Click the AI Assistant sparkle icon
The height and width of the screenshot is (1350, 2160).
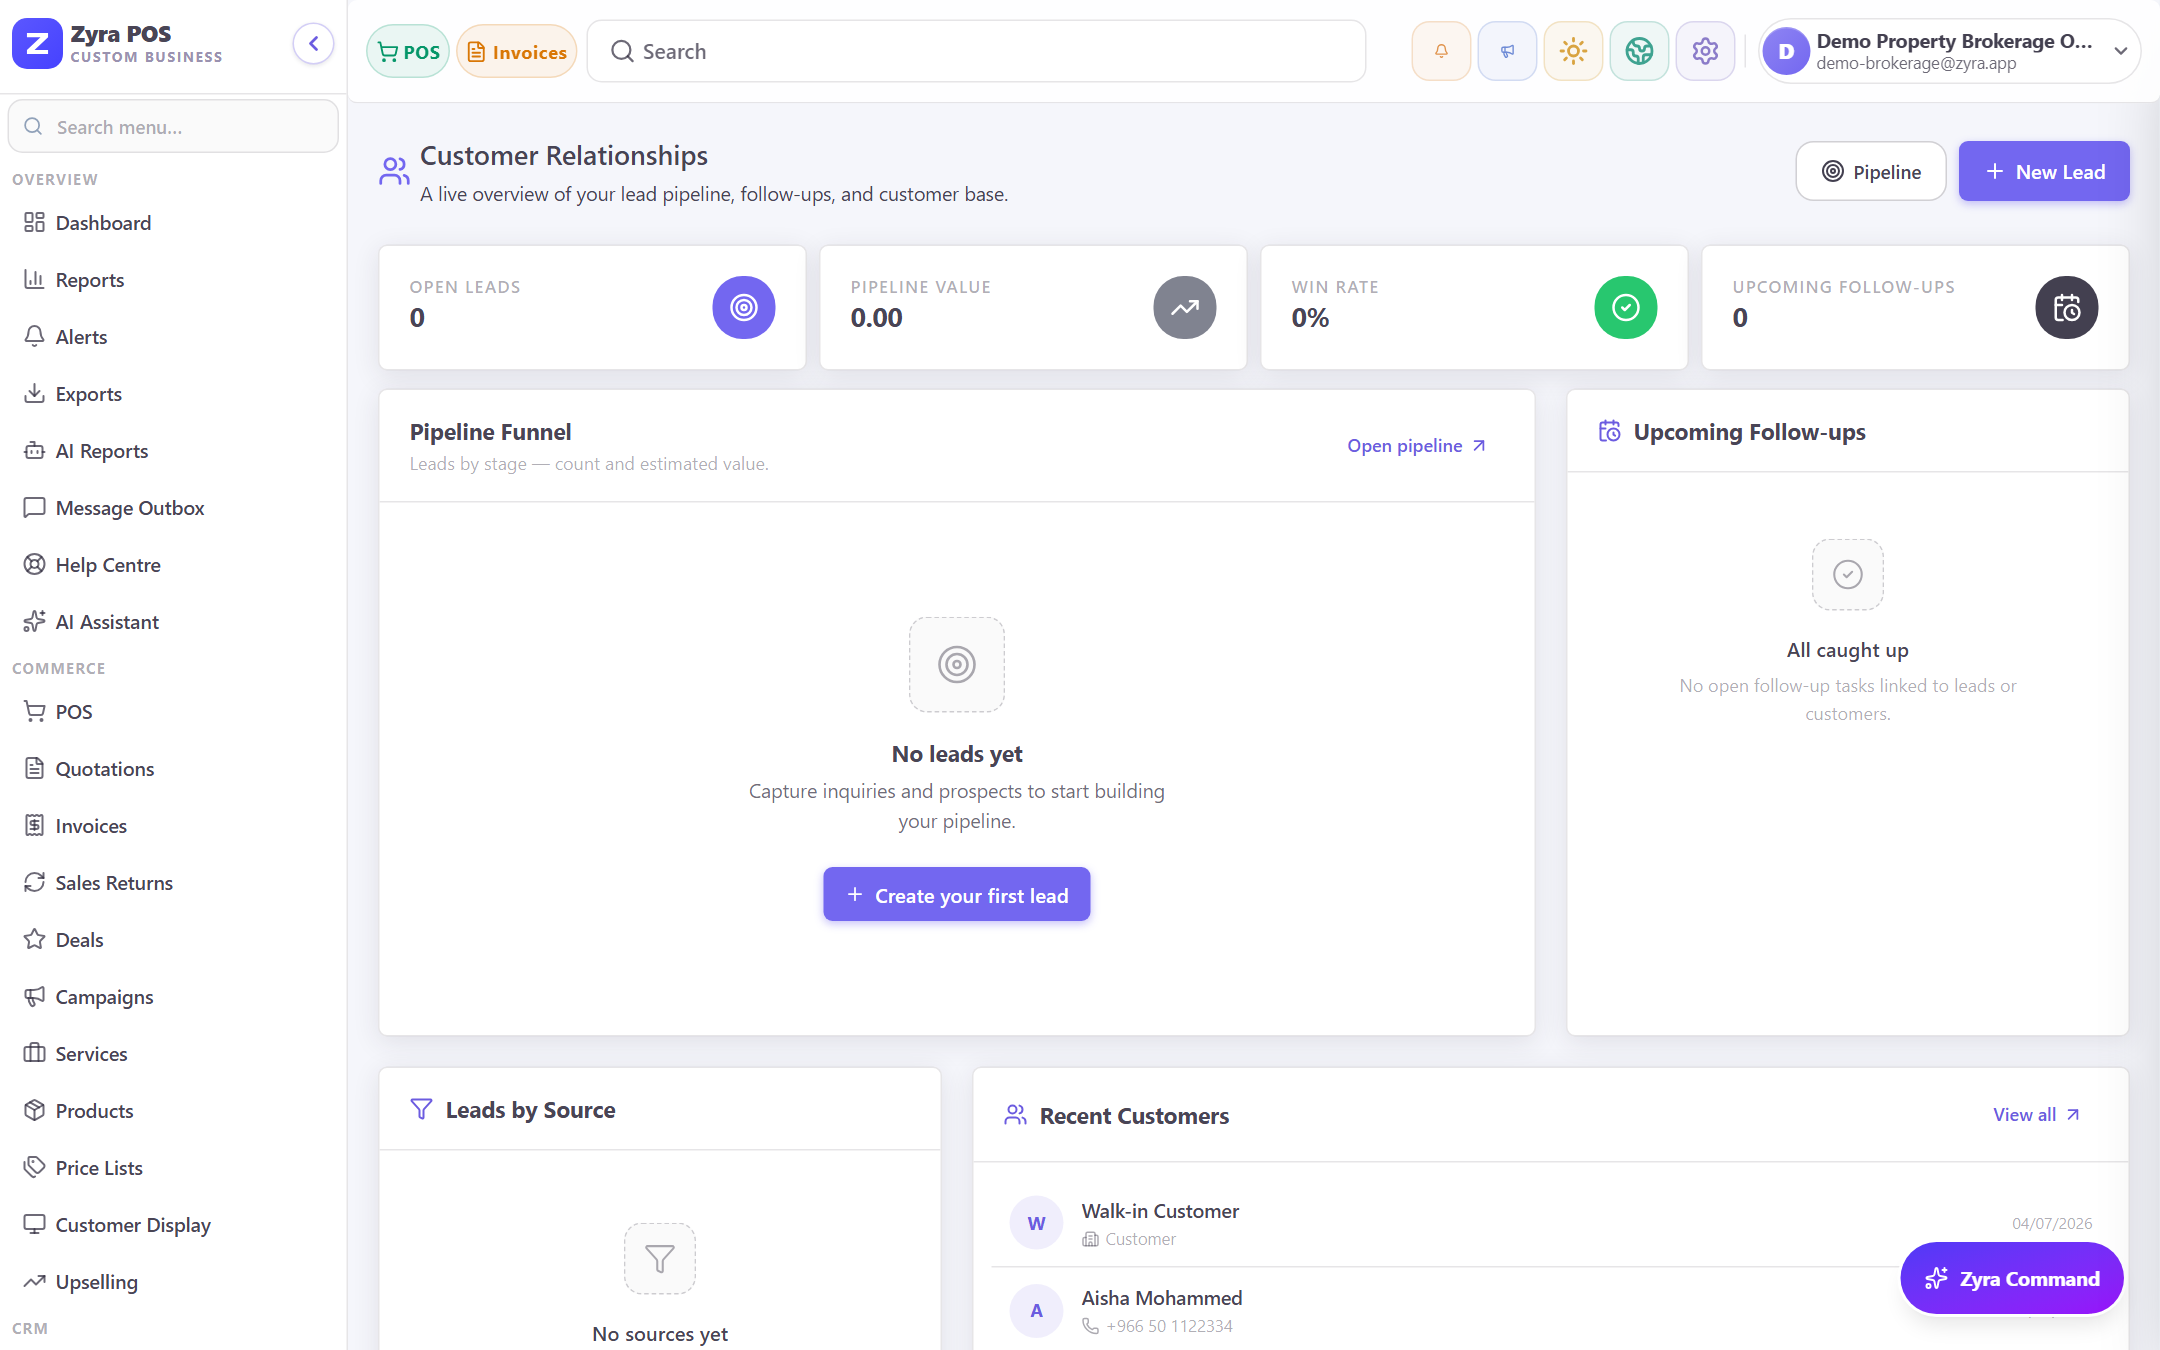tap(35, 622)
